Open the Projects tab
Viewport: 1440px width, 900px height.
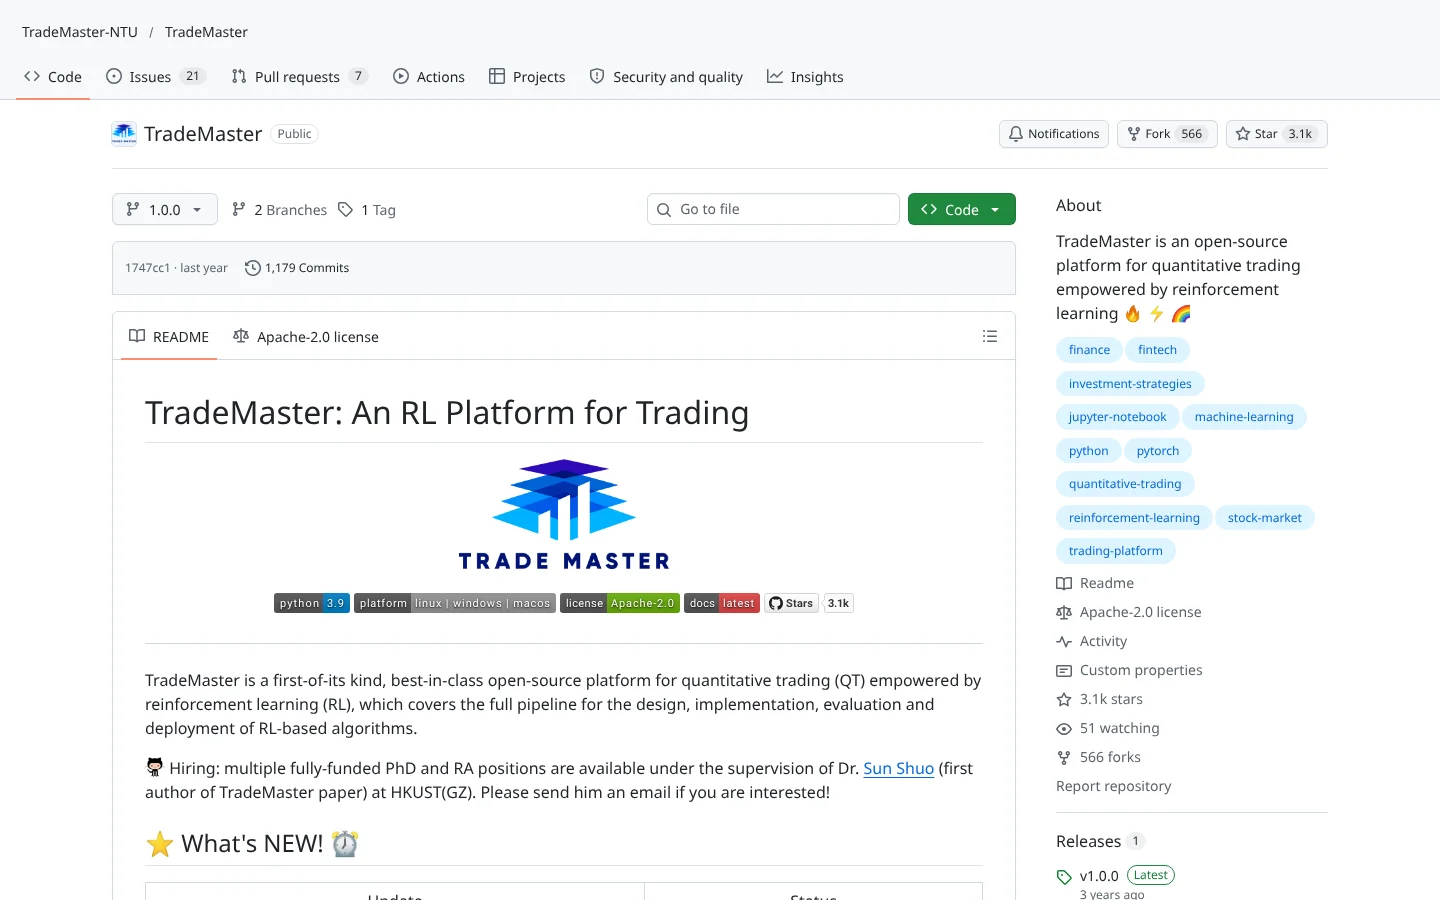[527, 77]
